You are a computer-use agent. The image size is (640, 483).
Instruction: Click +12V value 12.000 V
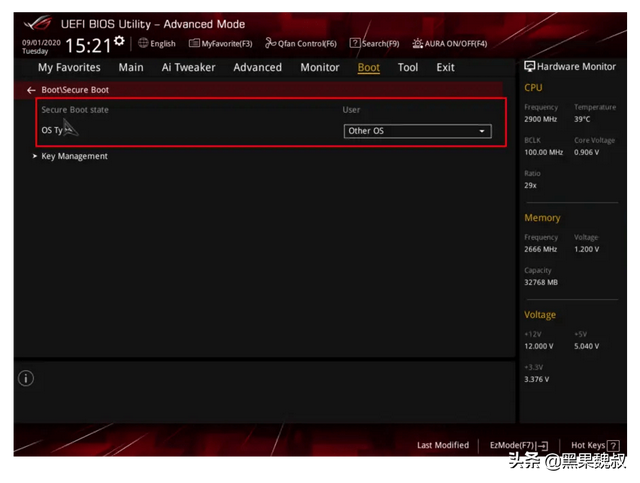[x=539, y=346]
